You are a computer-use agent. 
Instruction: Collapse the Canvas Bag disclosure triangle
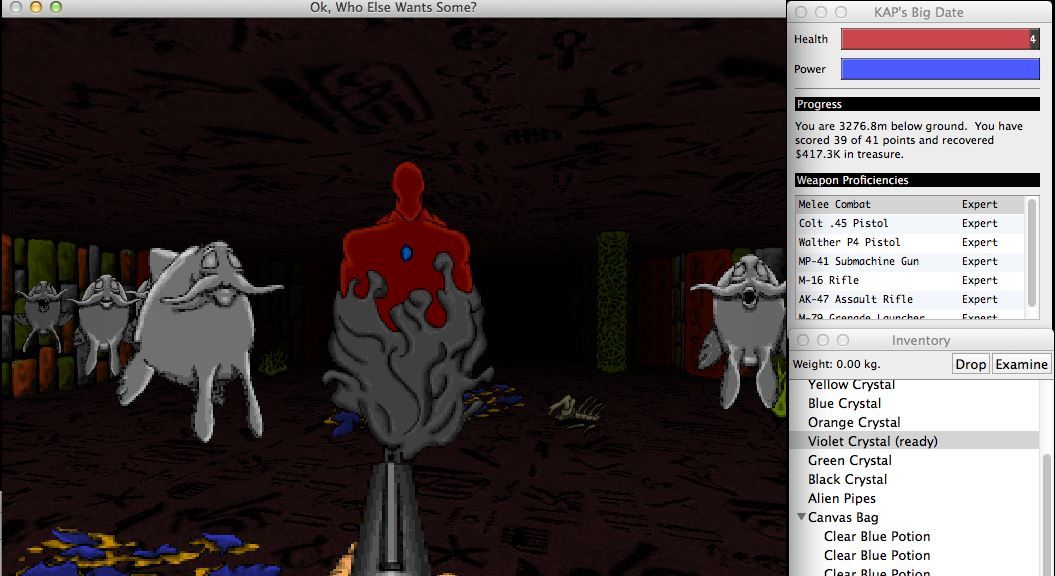click(801, 518)
